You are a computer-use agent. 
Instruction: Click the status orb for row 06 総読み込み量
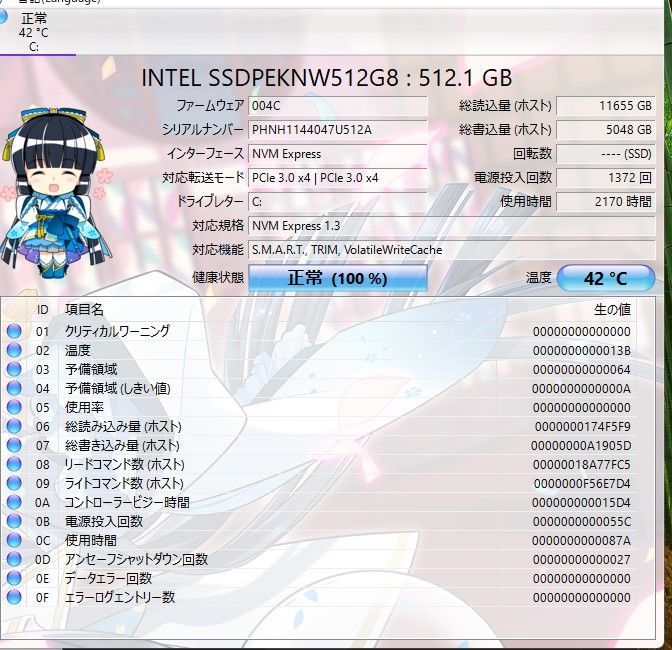[x=14, y=426]
